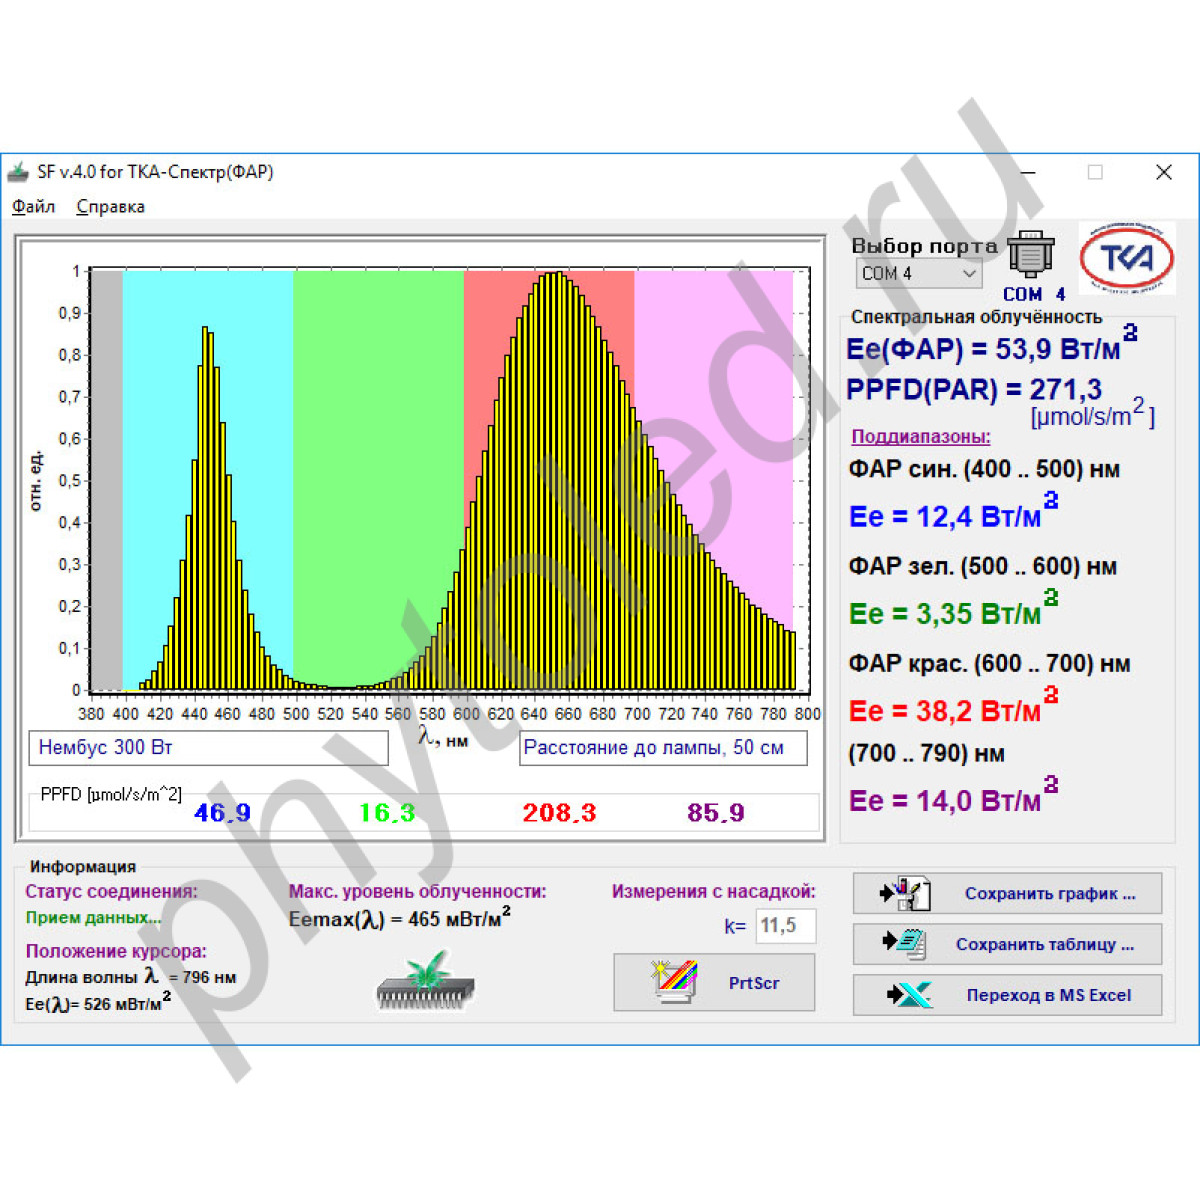This screenshot has width=1200, height=1200.
Task: Click the green 500-600 nm spectrum band
Action: point(378,450)
